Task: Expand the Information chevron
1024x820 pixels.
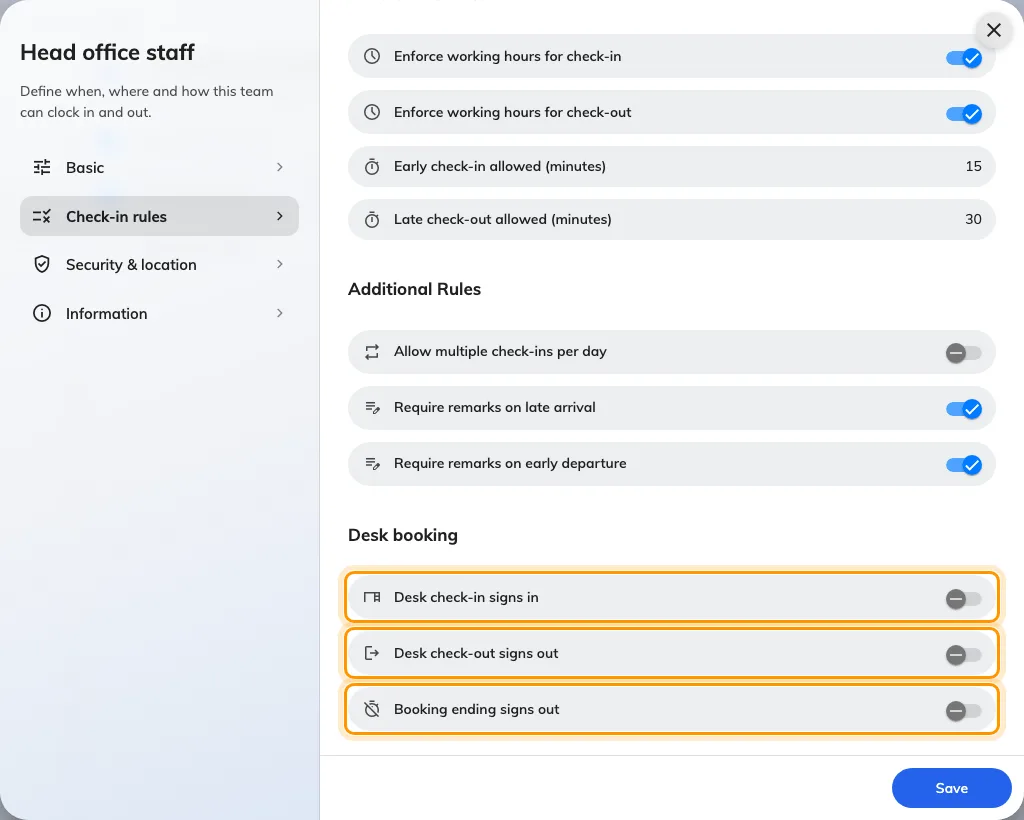Action: 280,313
